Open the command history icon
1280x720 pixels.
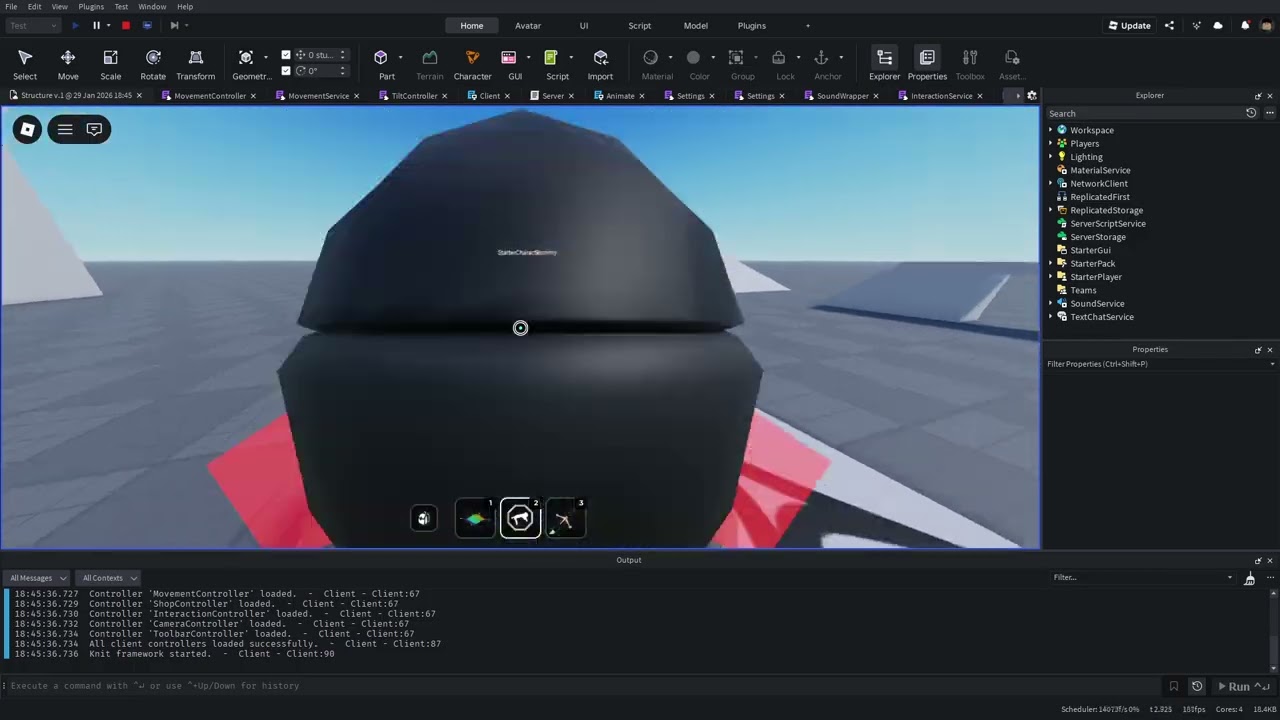1197,686
